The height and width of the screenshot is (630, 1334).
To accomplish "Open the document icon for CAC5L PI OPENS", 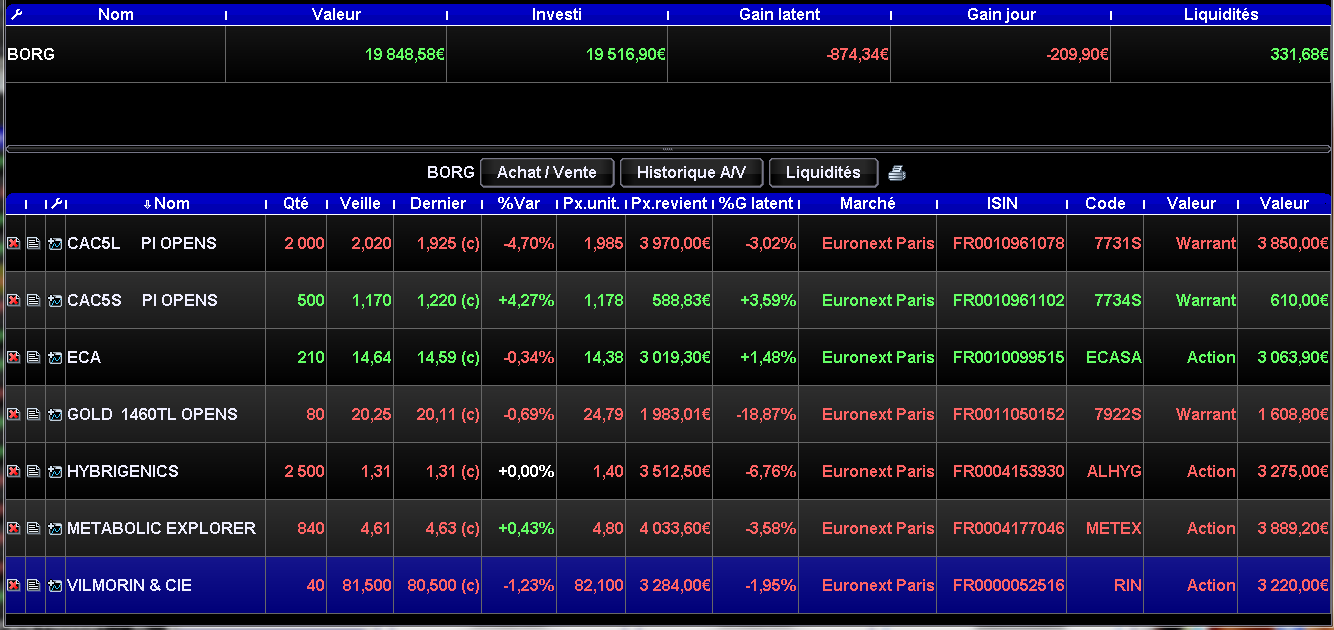I will pos(34,243).
